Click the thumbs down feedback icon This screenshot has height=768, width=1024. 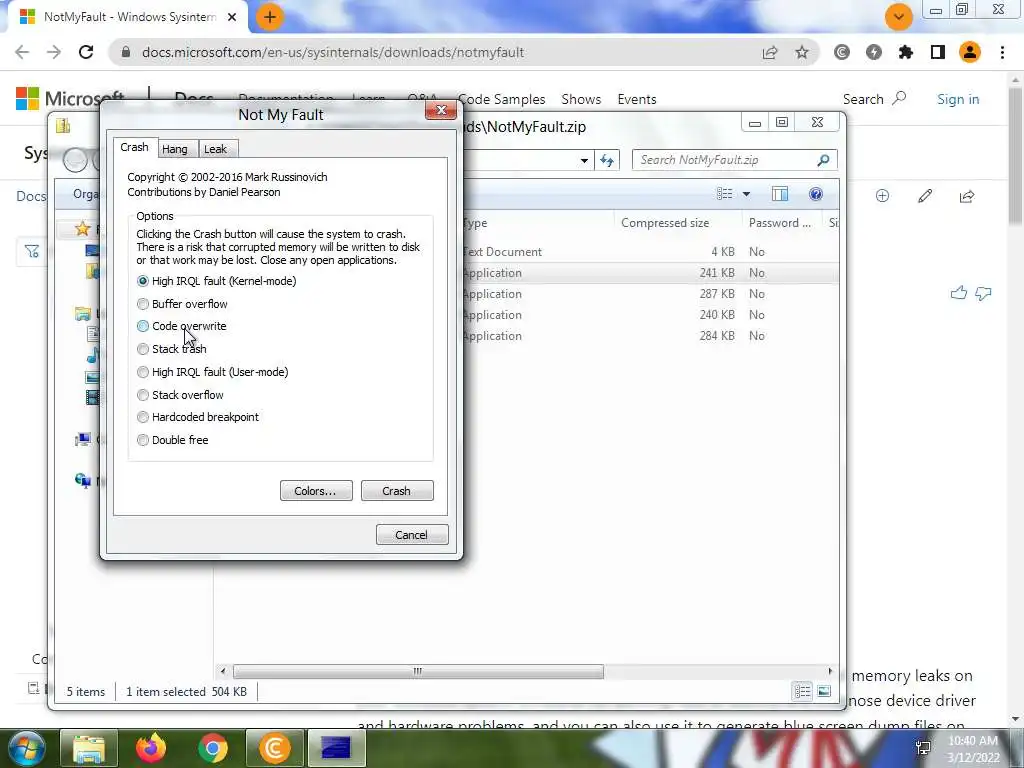pos(983,294)
